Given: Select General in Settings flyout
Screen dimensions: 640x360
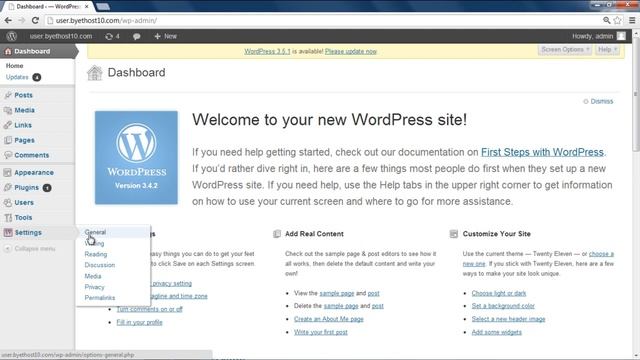Looking at the screenshot, I should pos(96,232).
